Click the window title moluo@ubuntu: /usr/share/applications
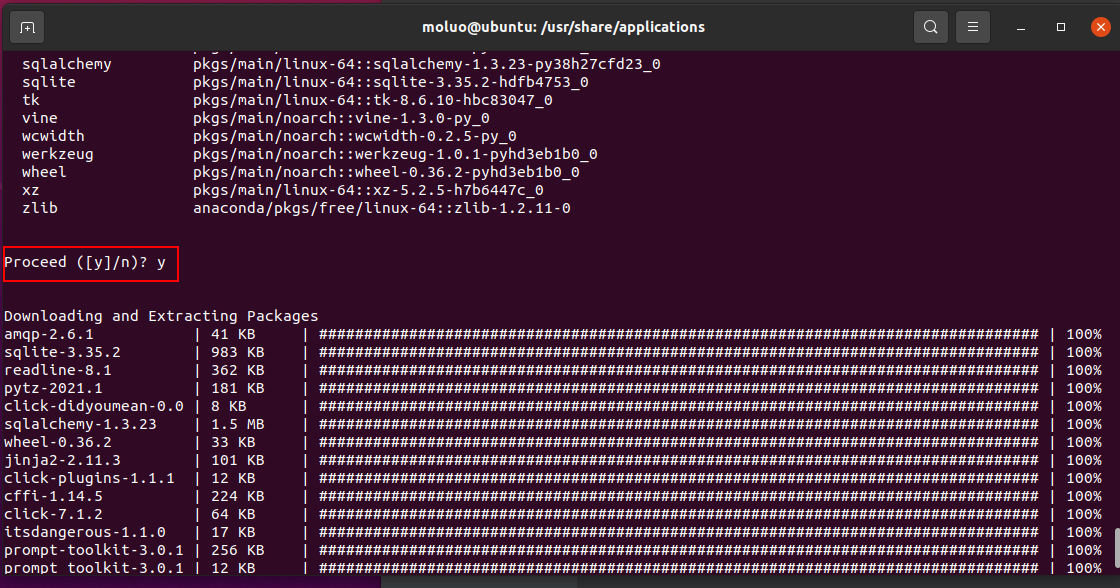Image resolution: width=1120 pixels, height=588 pixels. tap(563, 27)
